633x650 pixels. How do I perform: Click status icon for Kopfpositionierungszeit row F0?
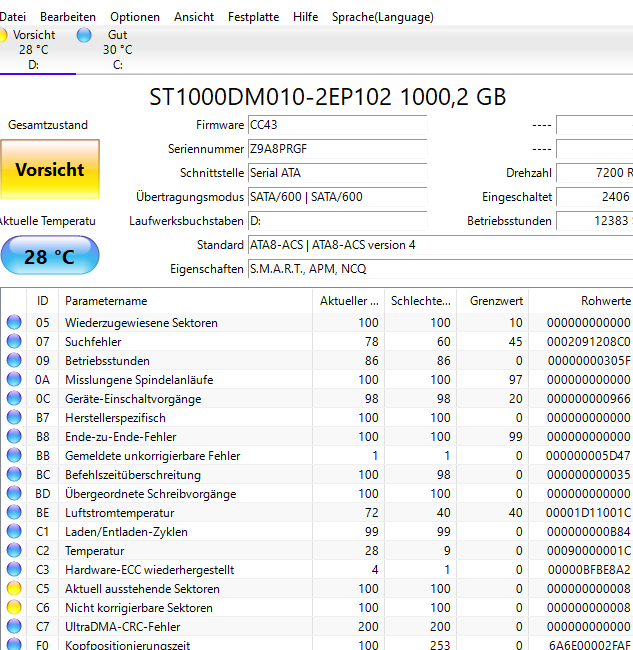[x=14, y=645]
